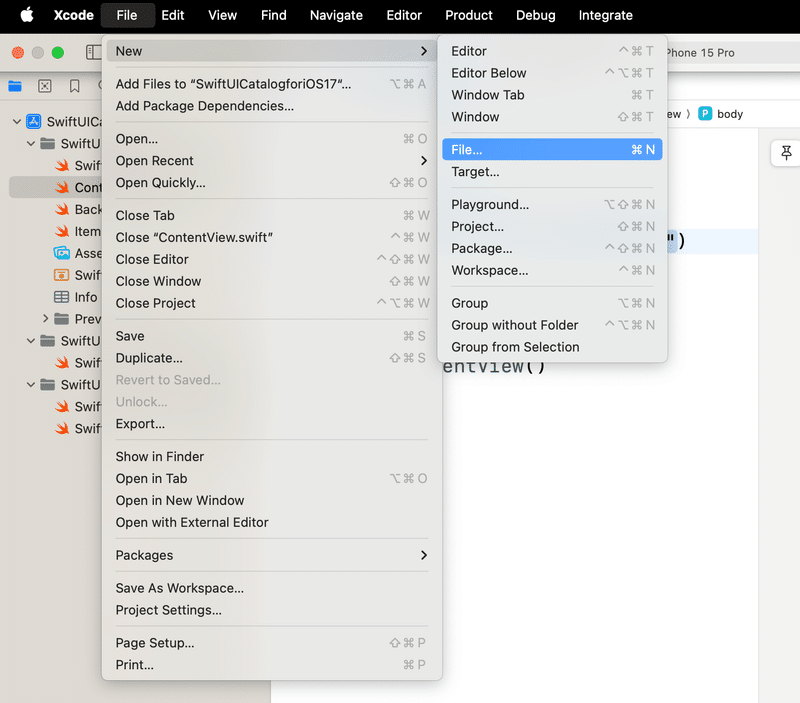Open the Navigate menu

pyautogui.click(x=336, y=15)
